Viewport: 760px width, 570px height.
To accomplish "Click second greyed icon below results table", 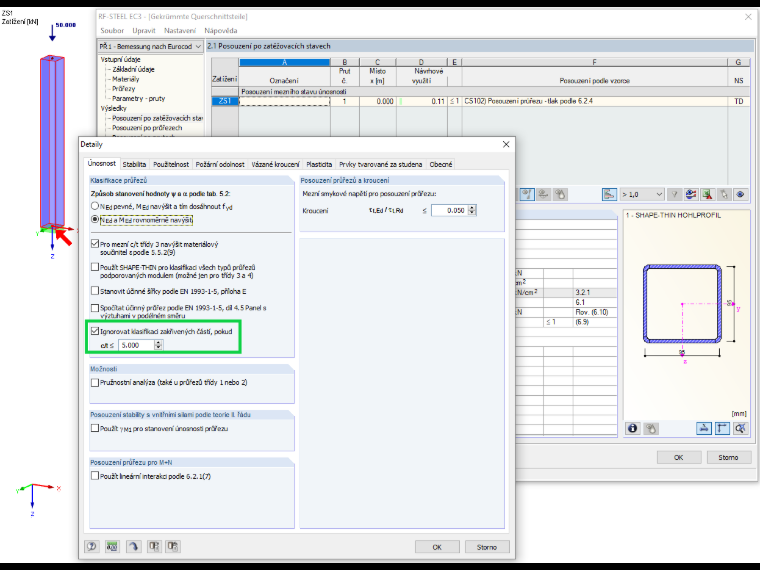I will (x=543, y=194).
